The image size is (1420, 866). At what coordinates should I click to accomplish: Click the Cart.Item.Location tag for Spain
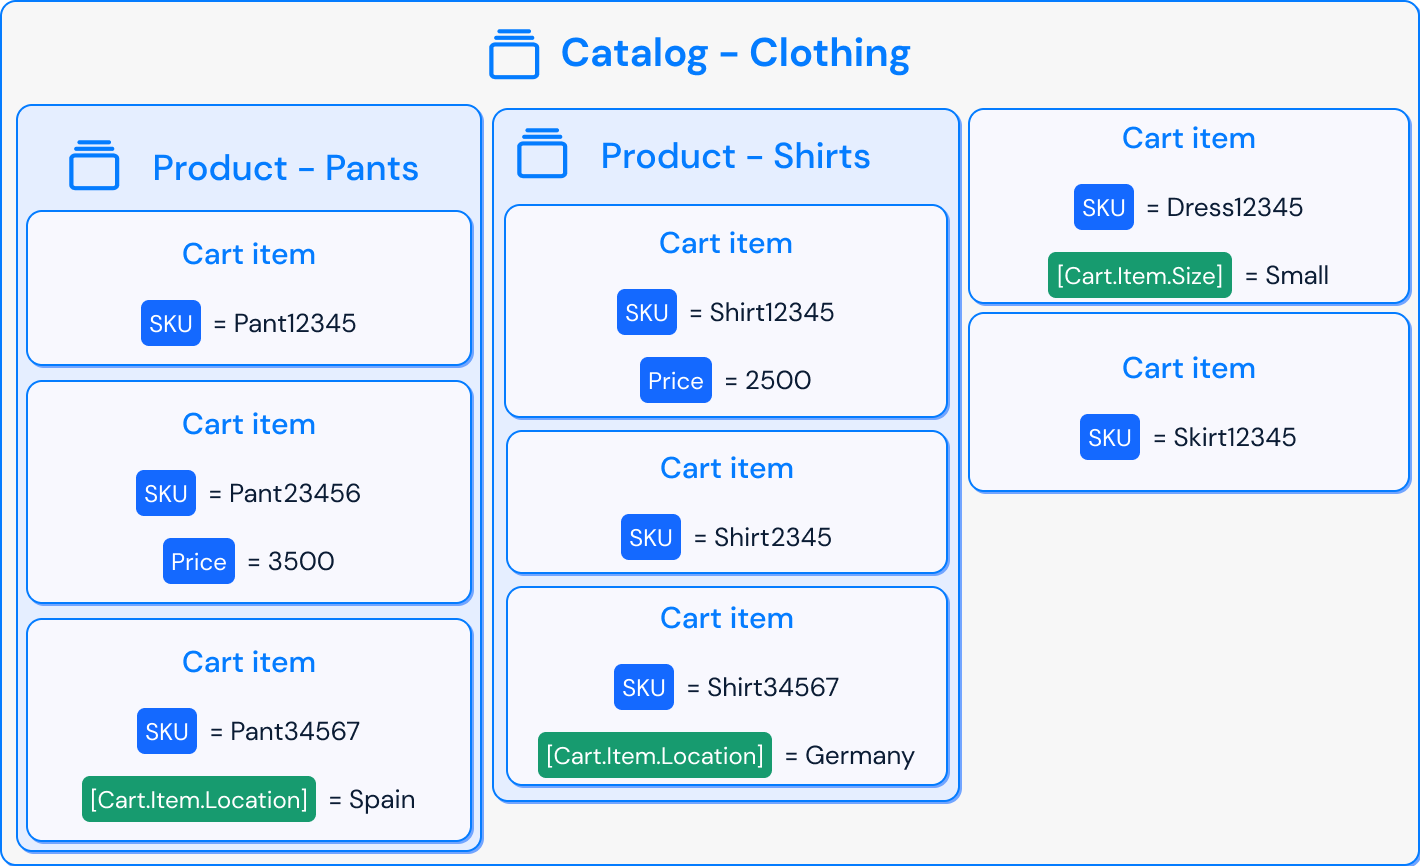(199, 799)
